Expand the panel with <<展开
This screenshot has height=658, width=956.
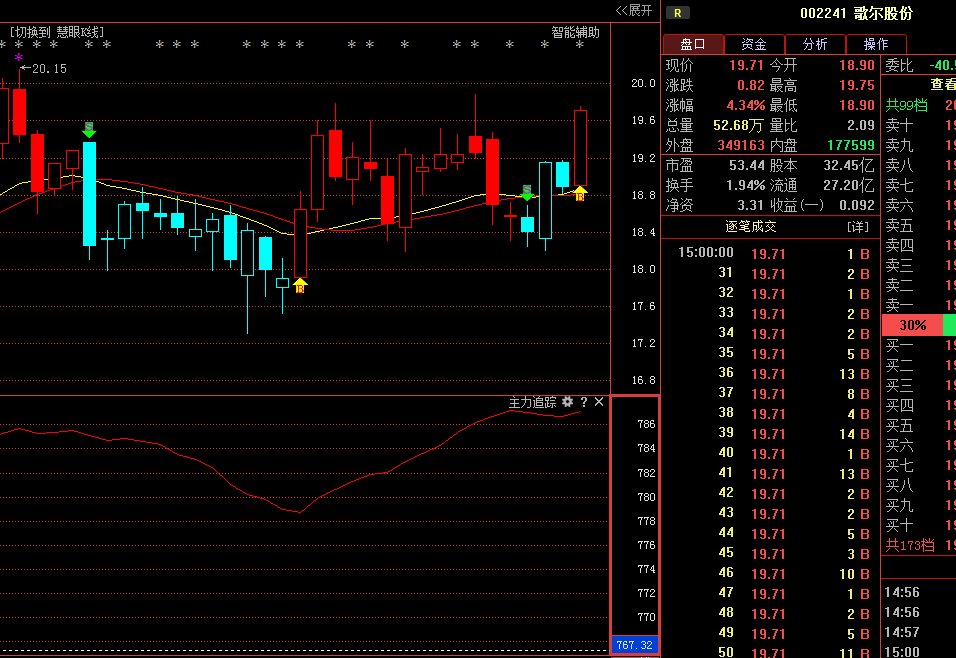pyautogui.click(x=634, y=10)
